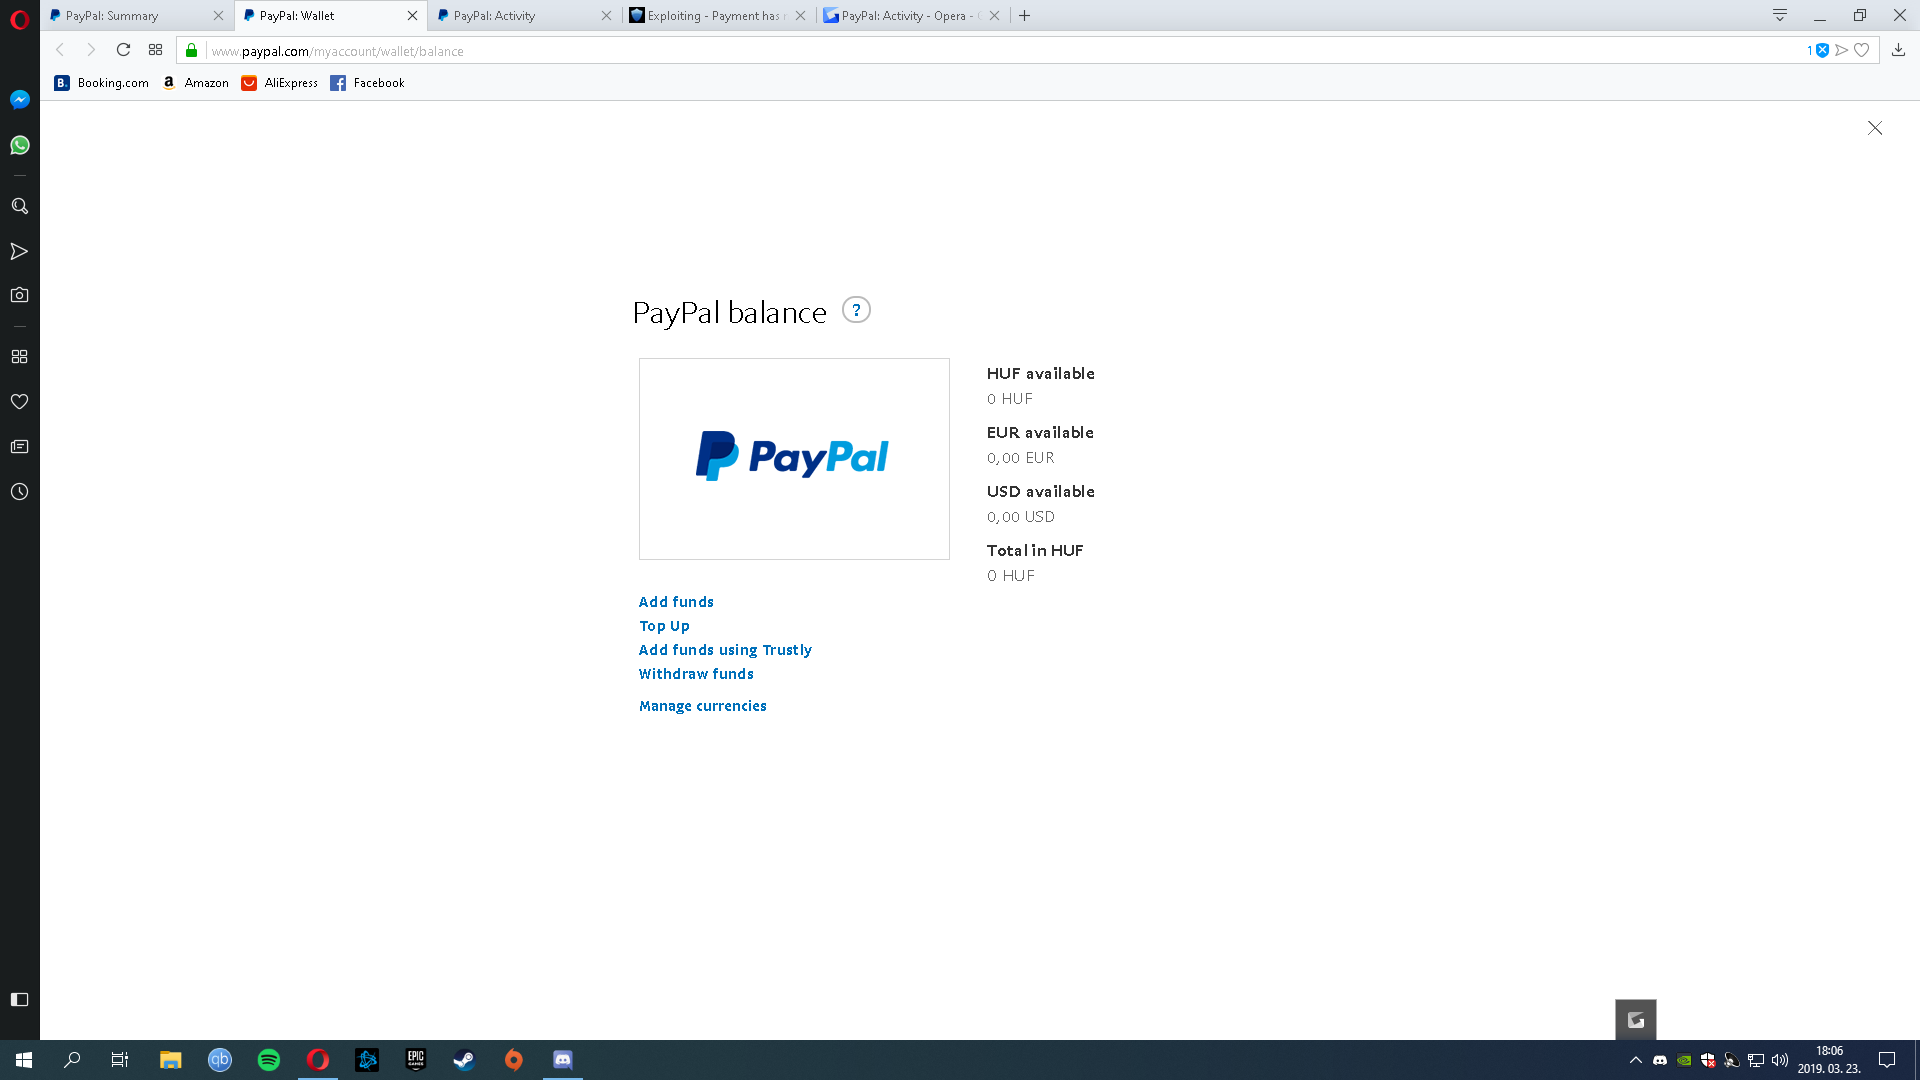Show hidden system tray icons chevron
Screen dimensions: 1920x1080
1635,1060
